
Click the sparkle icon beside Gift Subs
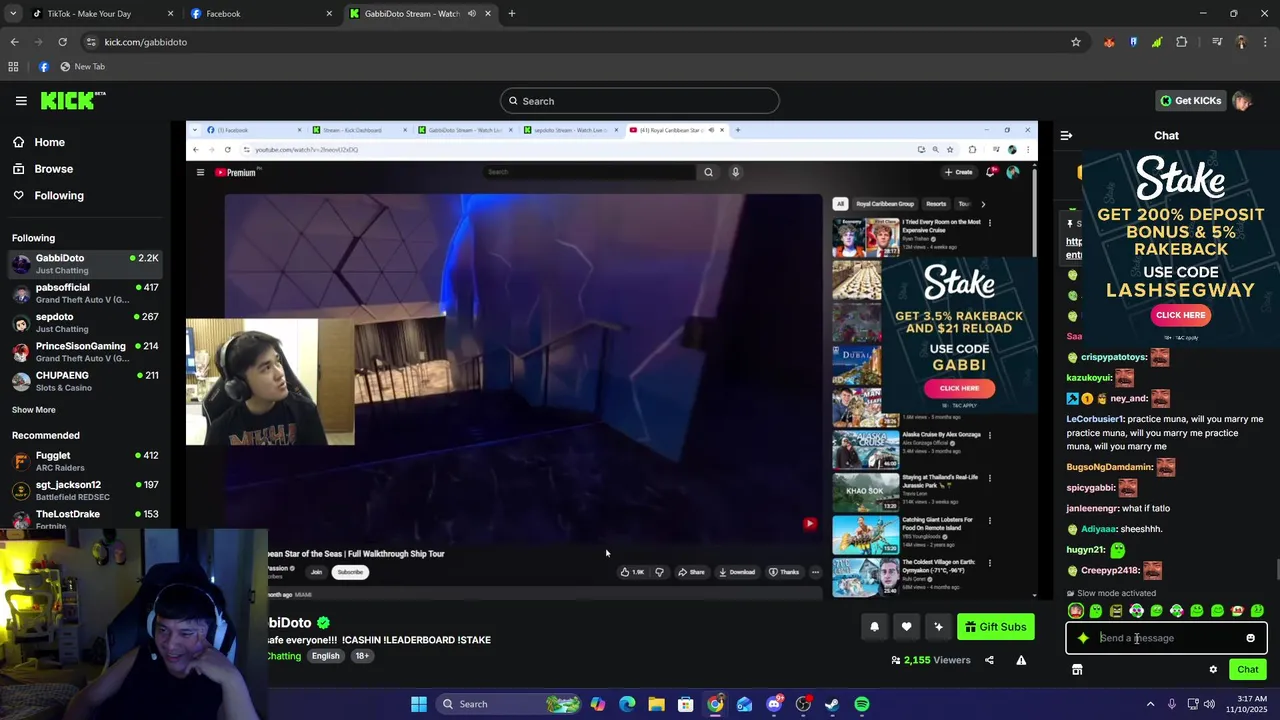pos(938,627)
